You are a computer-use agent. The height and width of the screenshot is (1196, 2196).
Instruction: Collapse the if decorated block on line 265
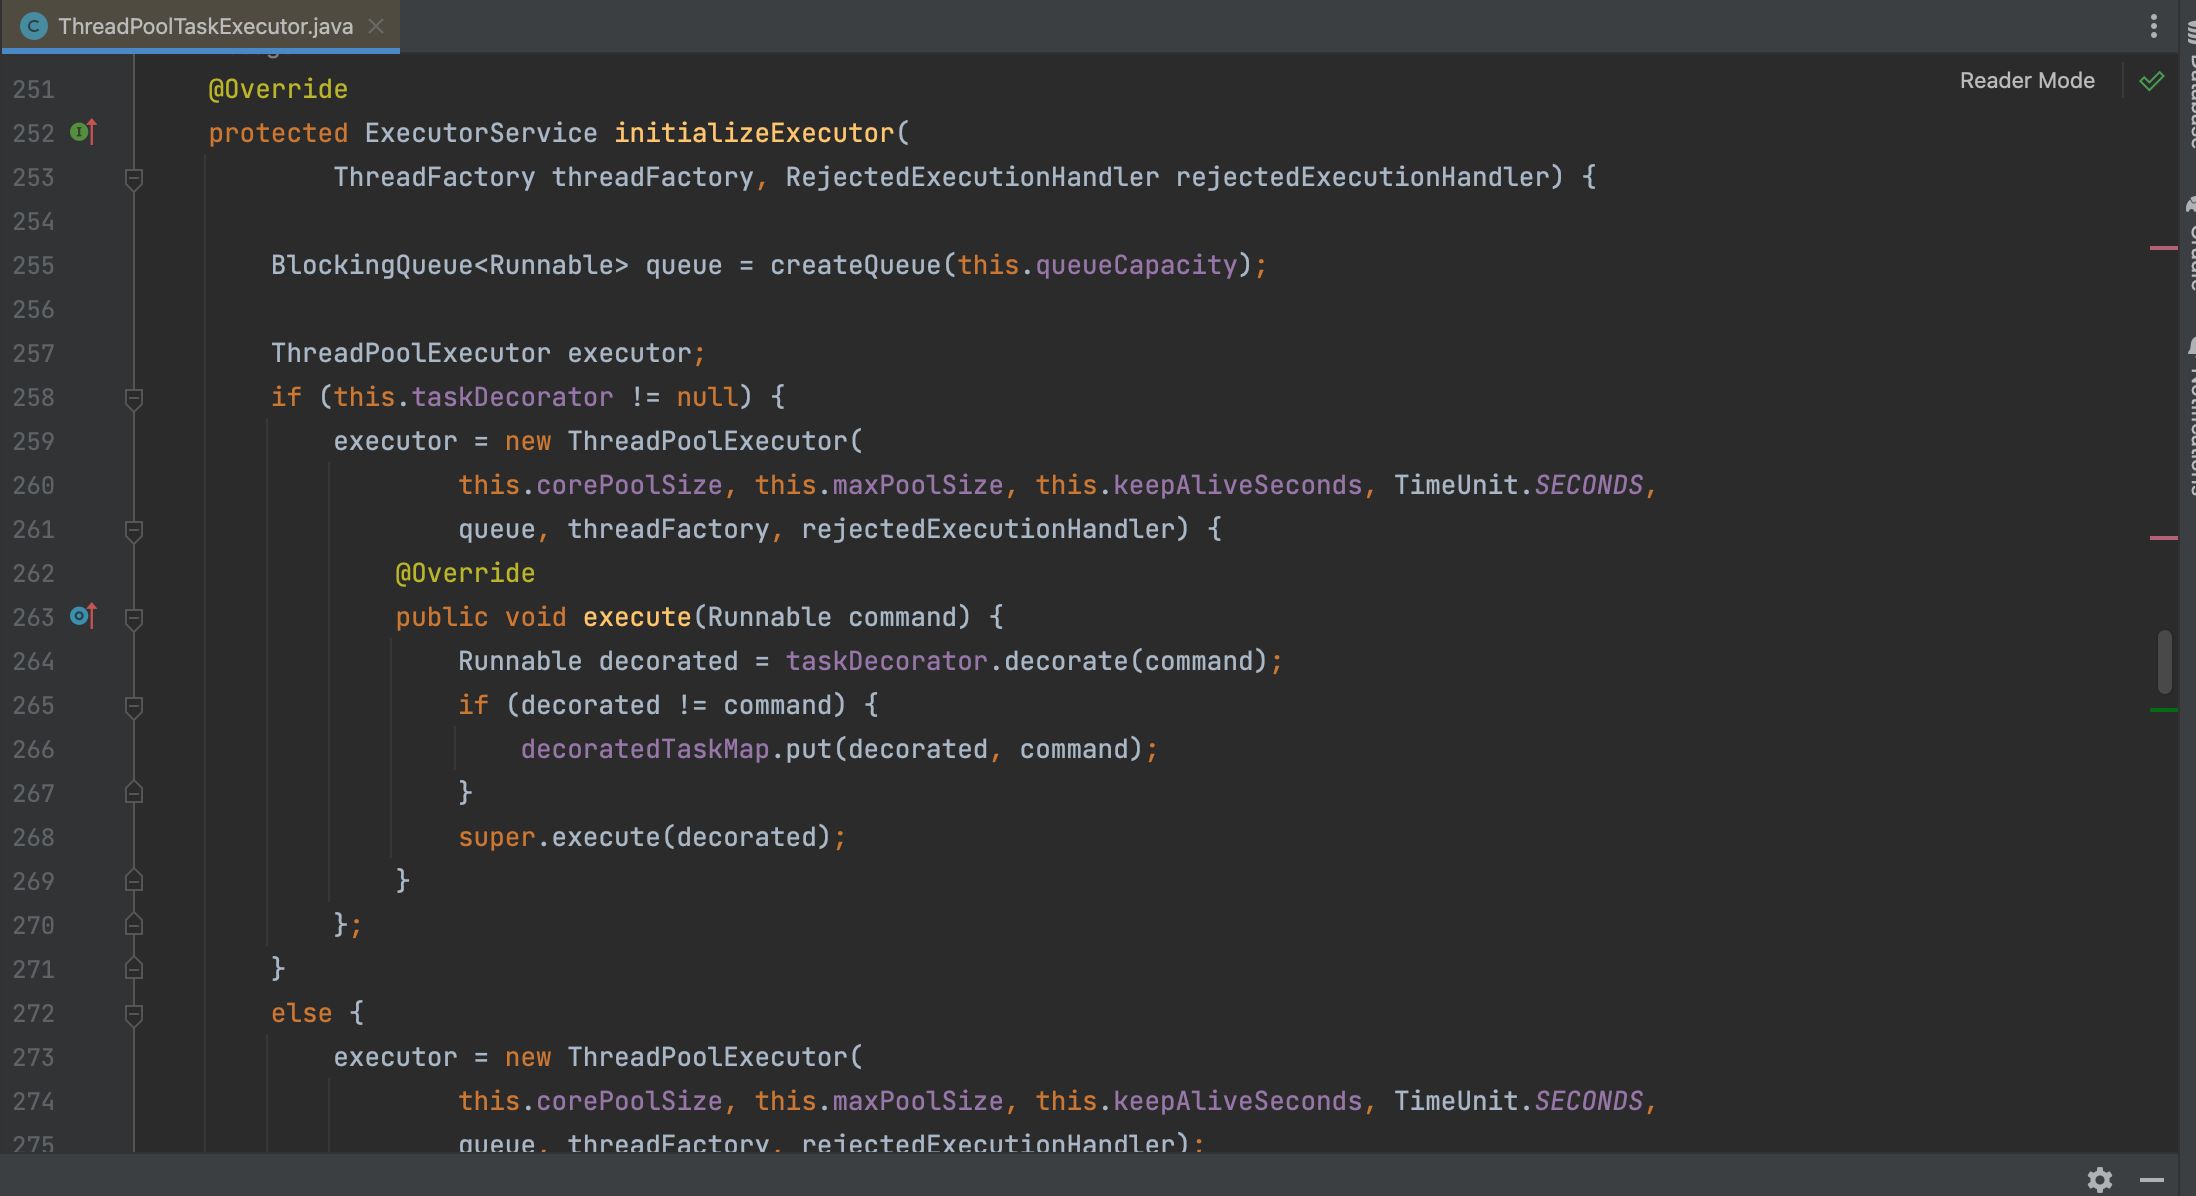[133, 706]
